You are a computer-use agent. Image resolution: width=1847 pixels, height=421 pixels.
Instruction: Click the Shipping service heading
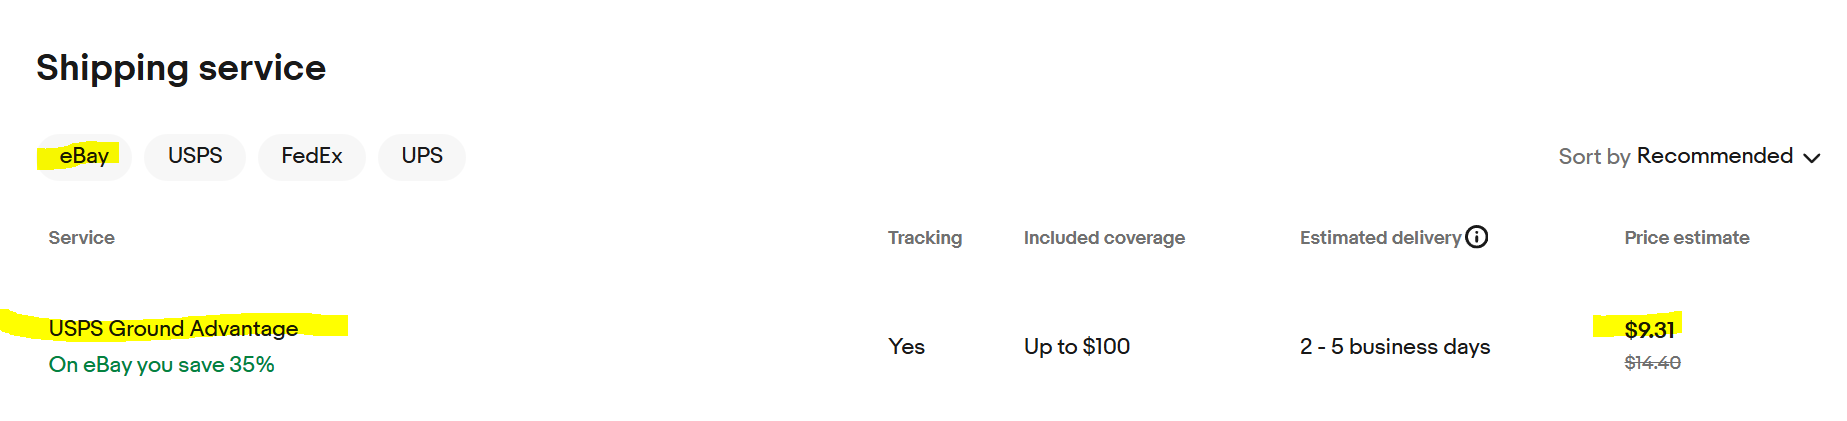click(181, 68)
